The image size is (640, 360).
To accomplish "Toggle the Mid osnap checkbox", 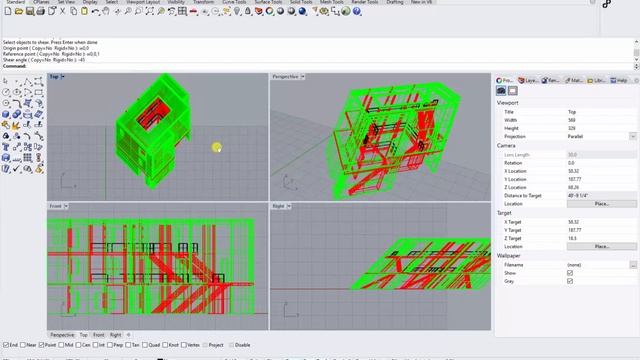I will pyautogui.click(x=61, y=345).
